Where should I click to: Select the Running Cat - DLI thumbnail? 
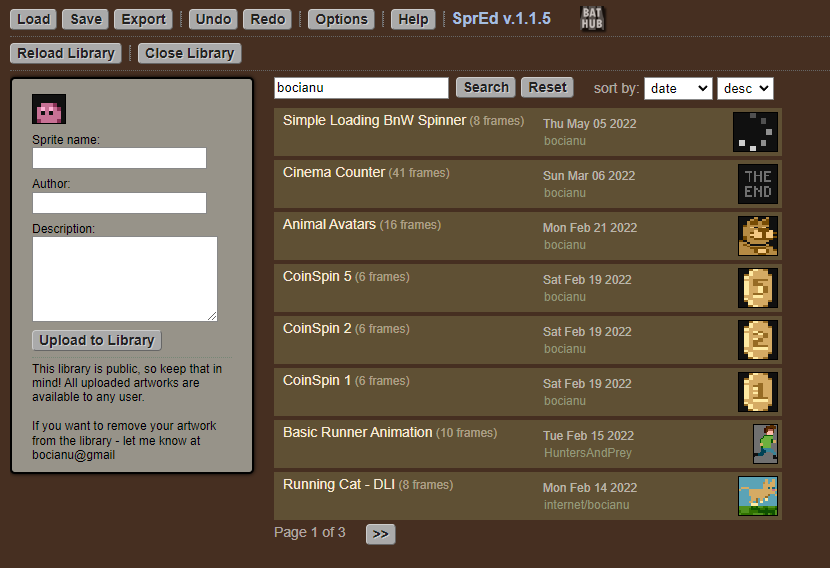click(757, 496)
